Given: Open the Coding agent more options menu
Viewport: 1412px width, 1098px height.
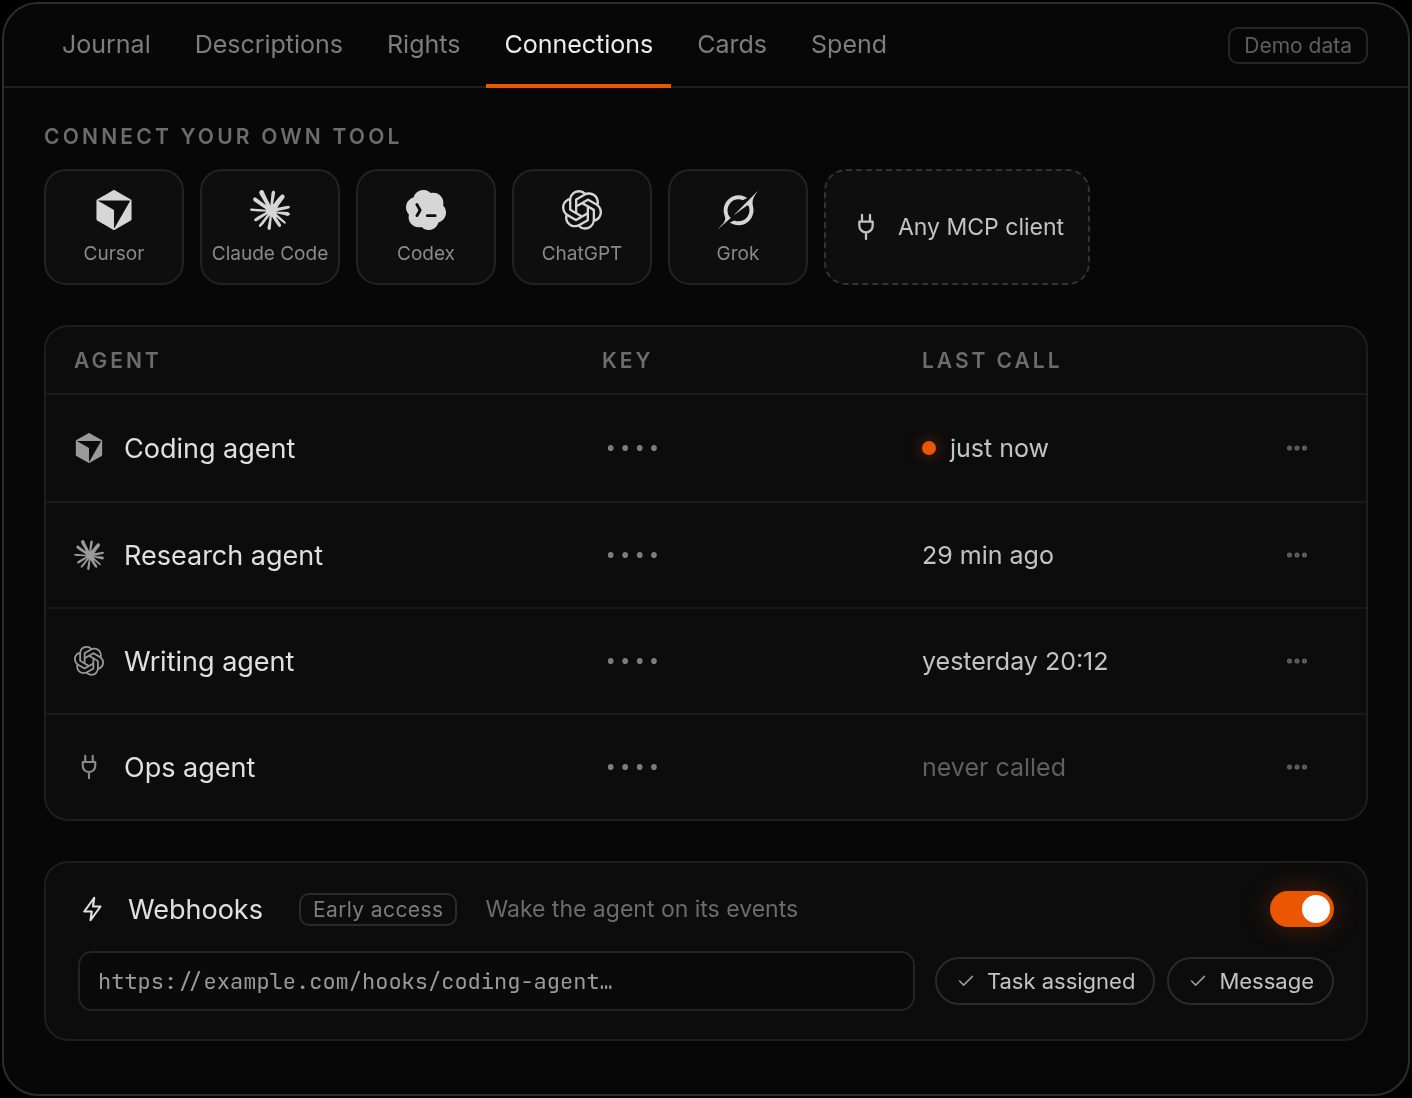Looking at the screenshot, I should coord(1297,448).
